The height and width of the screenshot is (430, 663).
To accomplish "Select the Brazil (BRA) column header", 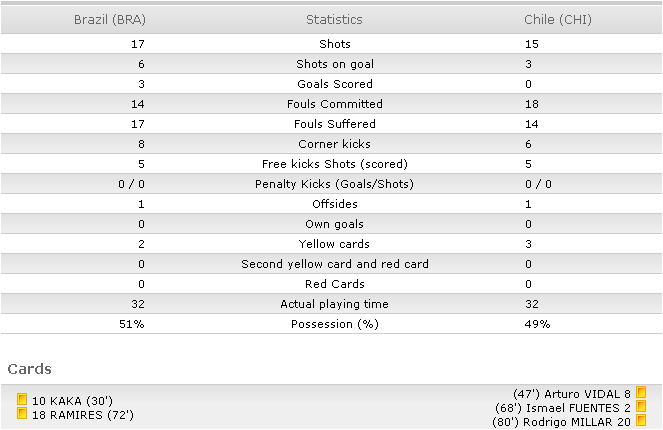I will (x=110, y=19).
